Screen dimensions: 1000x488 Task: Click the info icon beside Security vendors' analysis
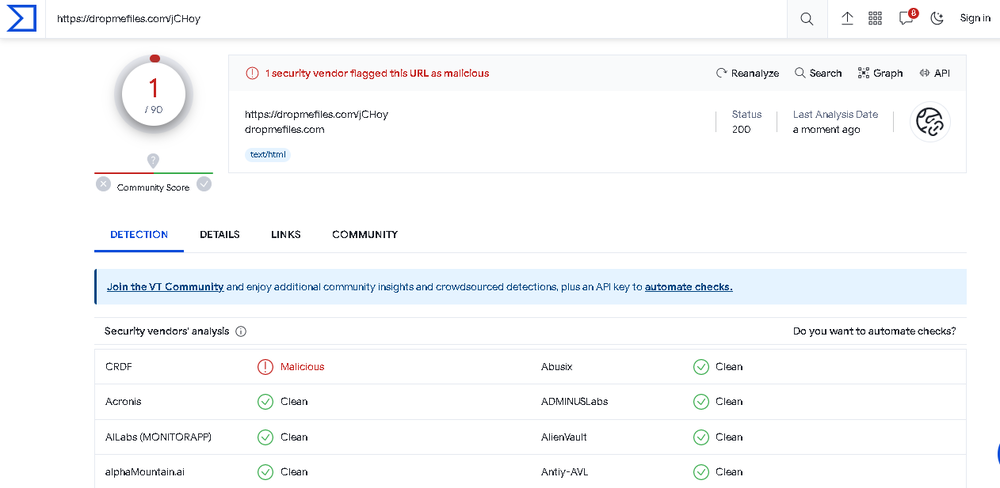click(241, 332)
